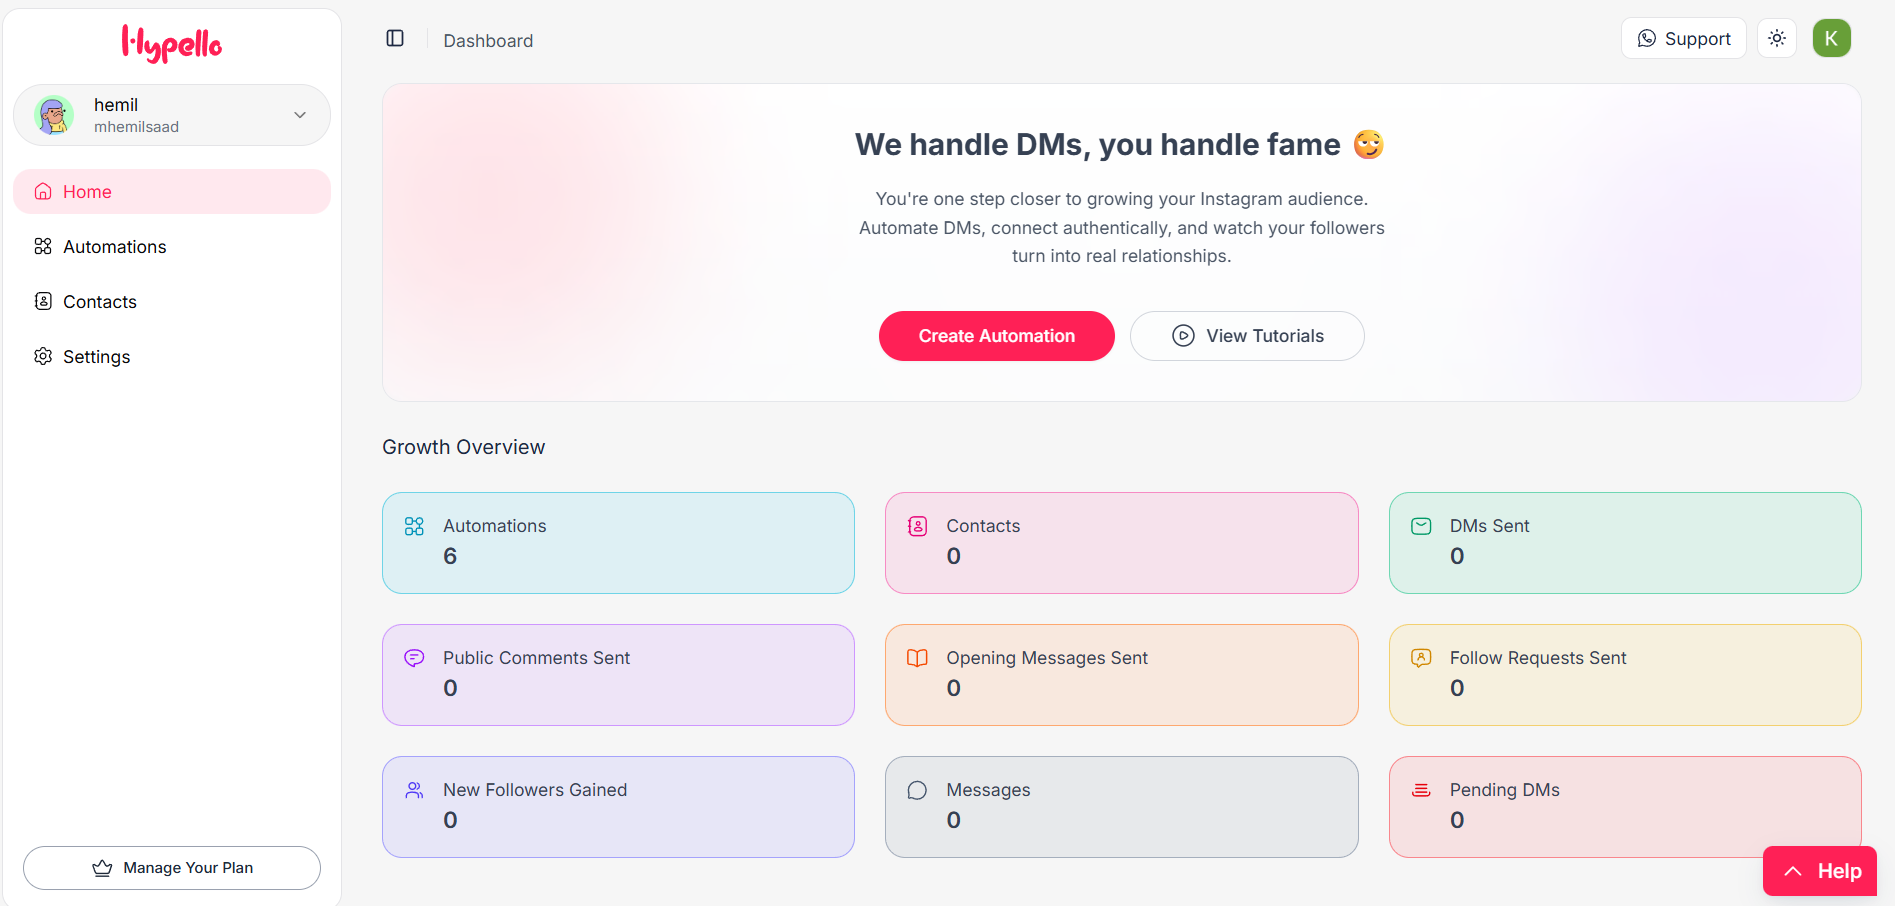Viewport: 1895px width, 906px height.
Task: Select Settings from the sidebar menu
Action: tap(96, 356)
